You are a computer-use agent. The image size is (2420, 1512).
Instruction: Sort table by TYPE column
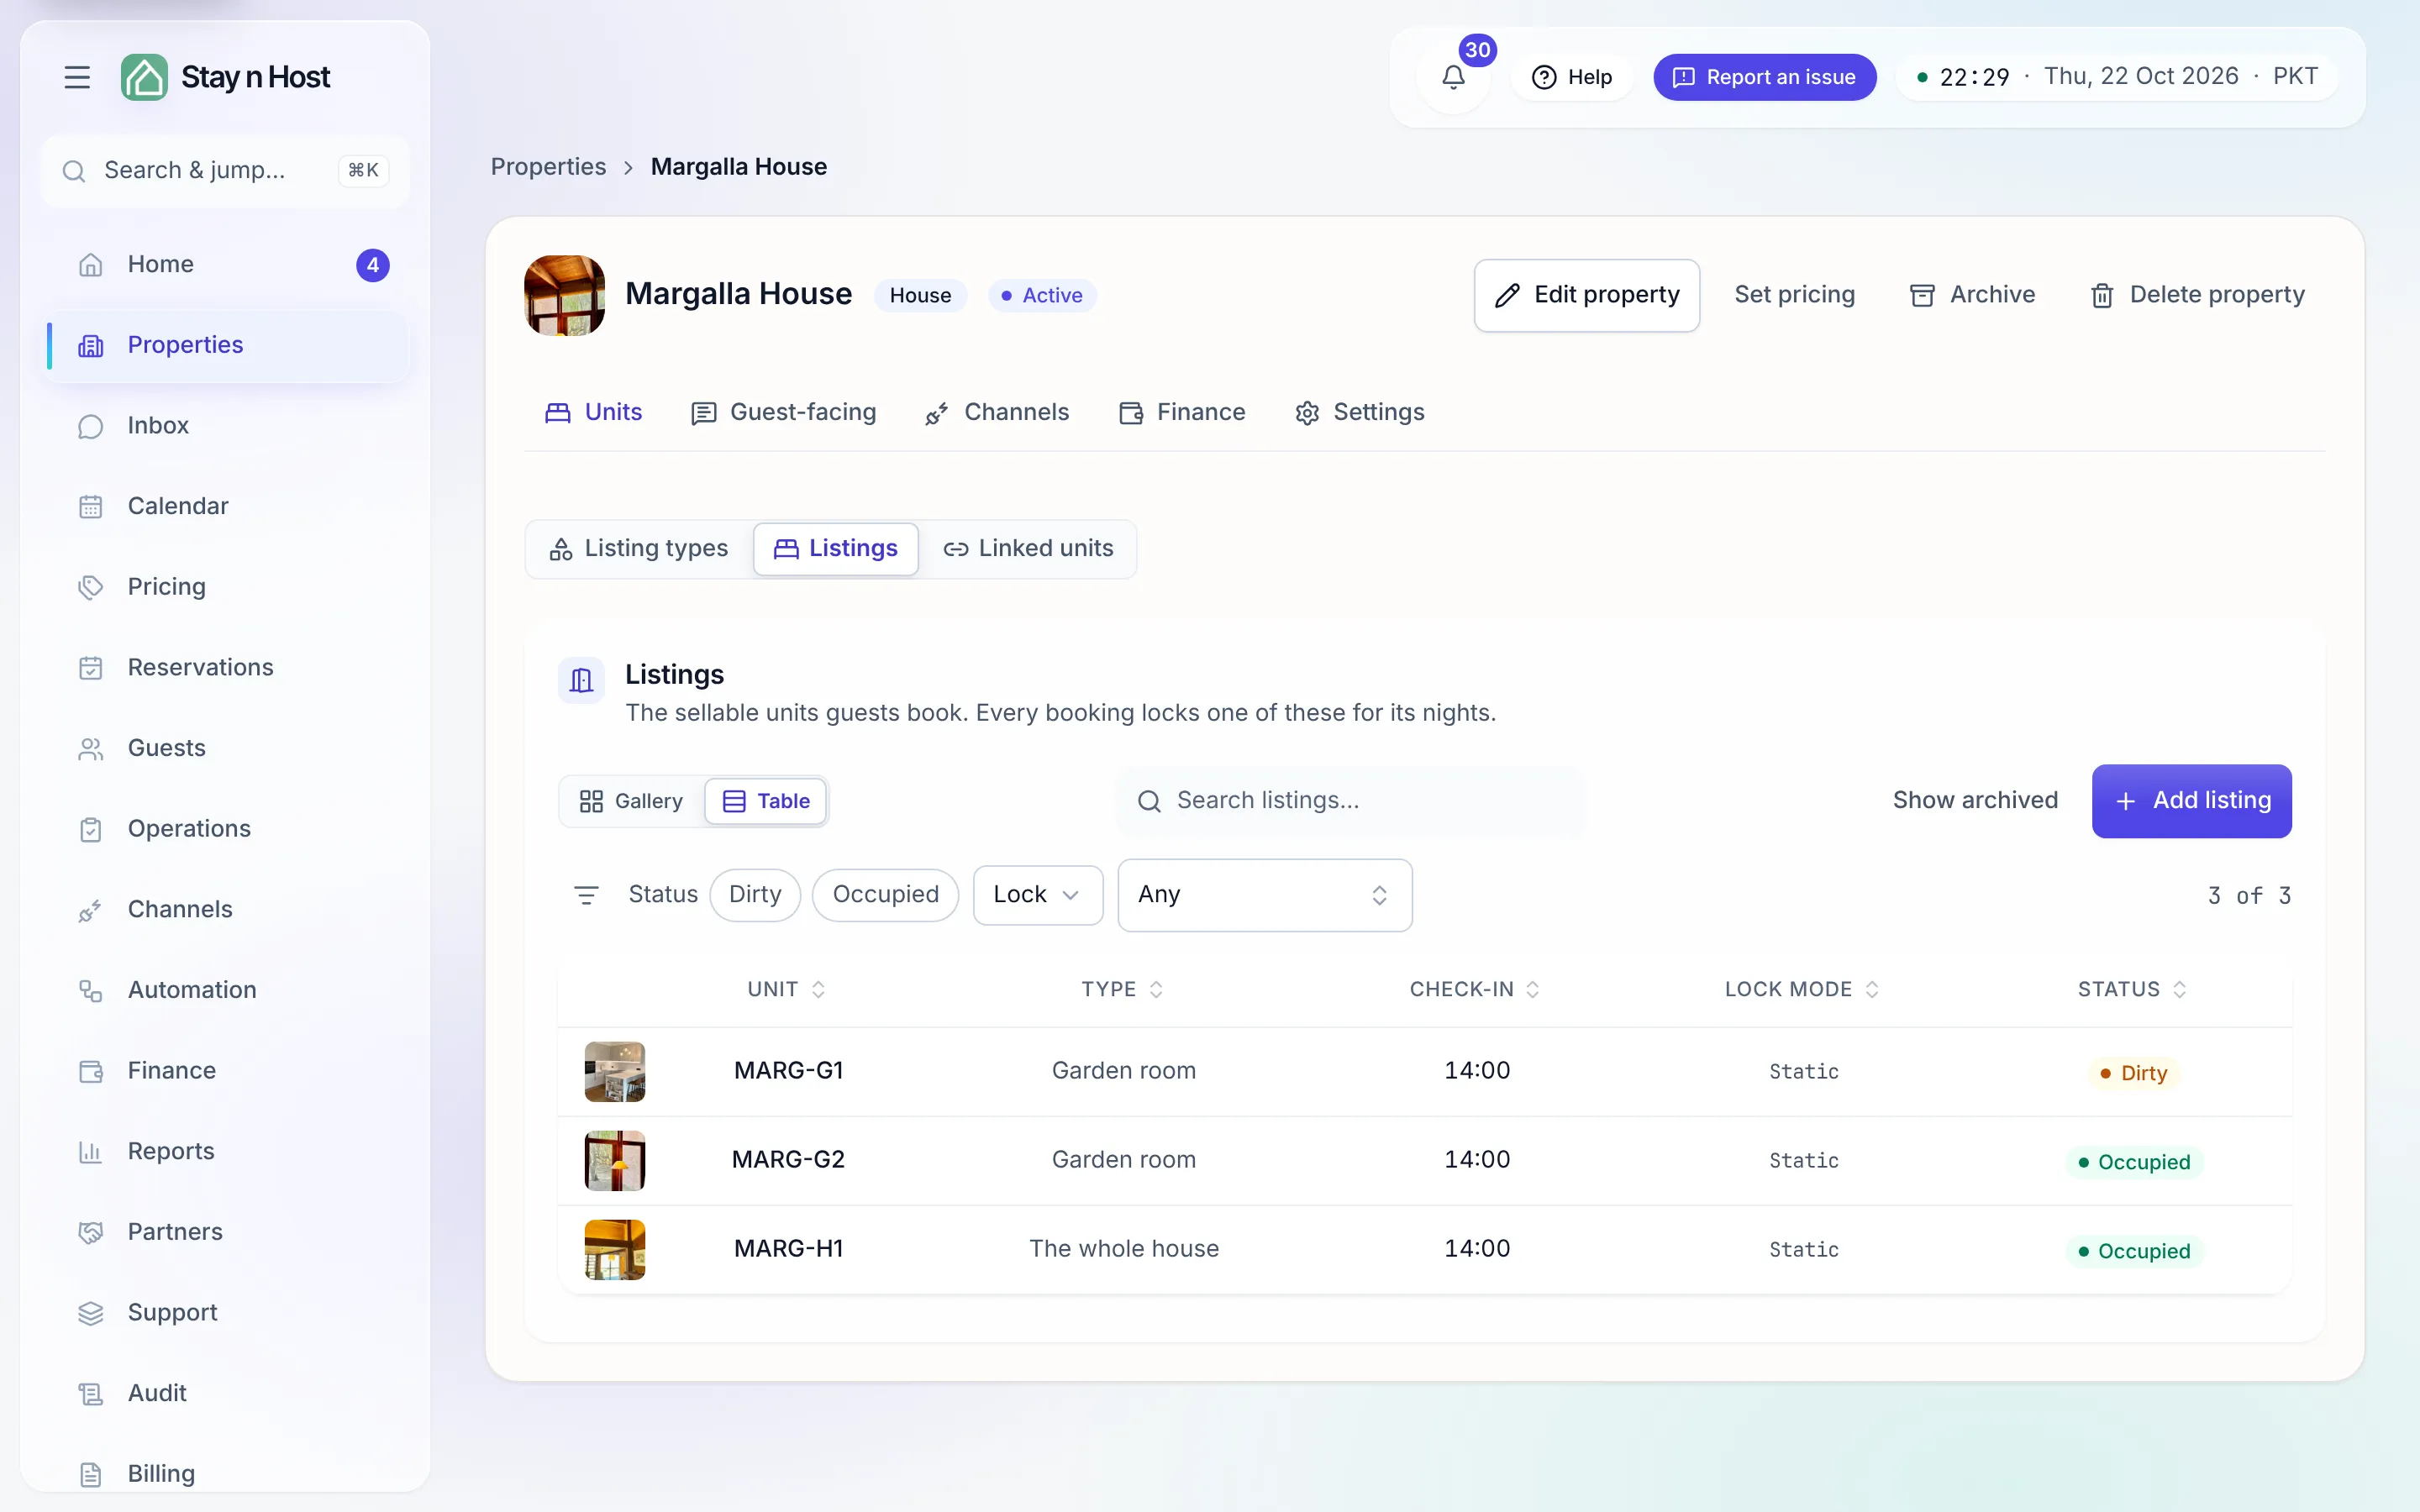tap(1122, 990)
